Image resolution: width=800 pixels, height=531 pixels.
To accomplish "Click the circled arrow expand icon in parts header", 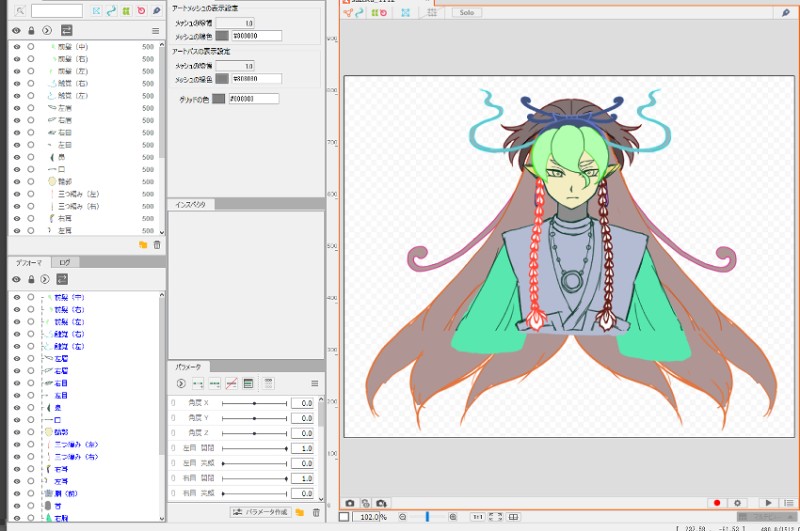I will pos(47,31).
